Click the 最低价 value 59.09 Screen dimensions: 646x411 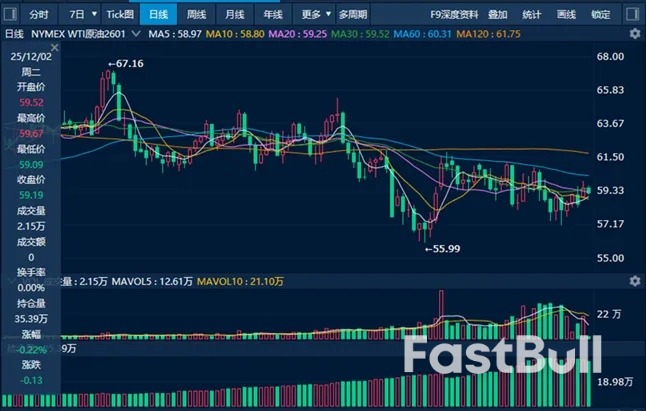[x=31, y=165]
